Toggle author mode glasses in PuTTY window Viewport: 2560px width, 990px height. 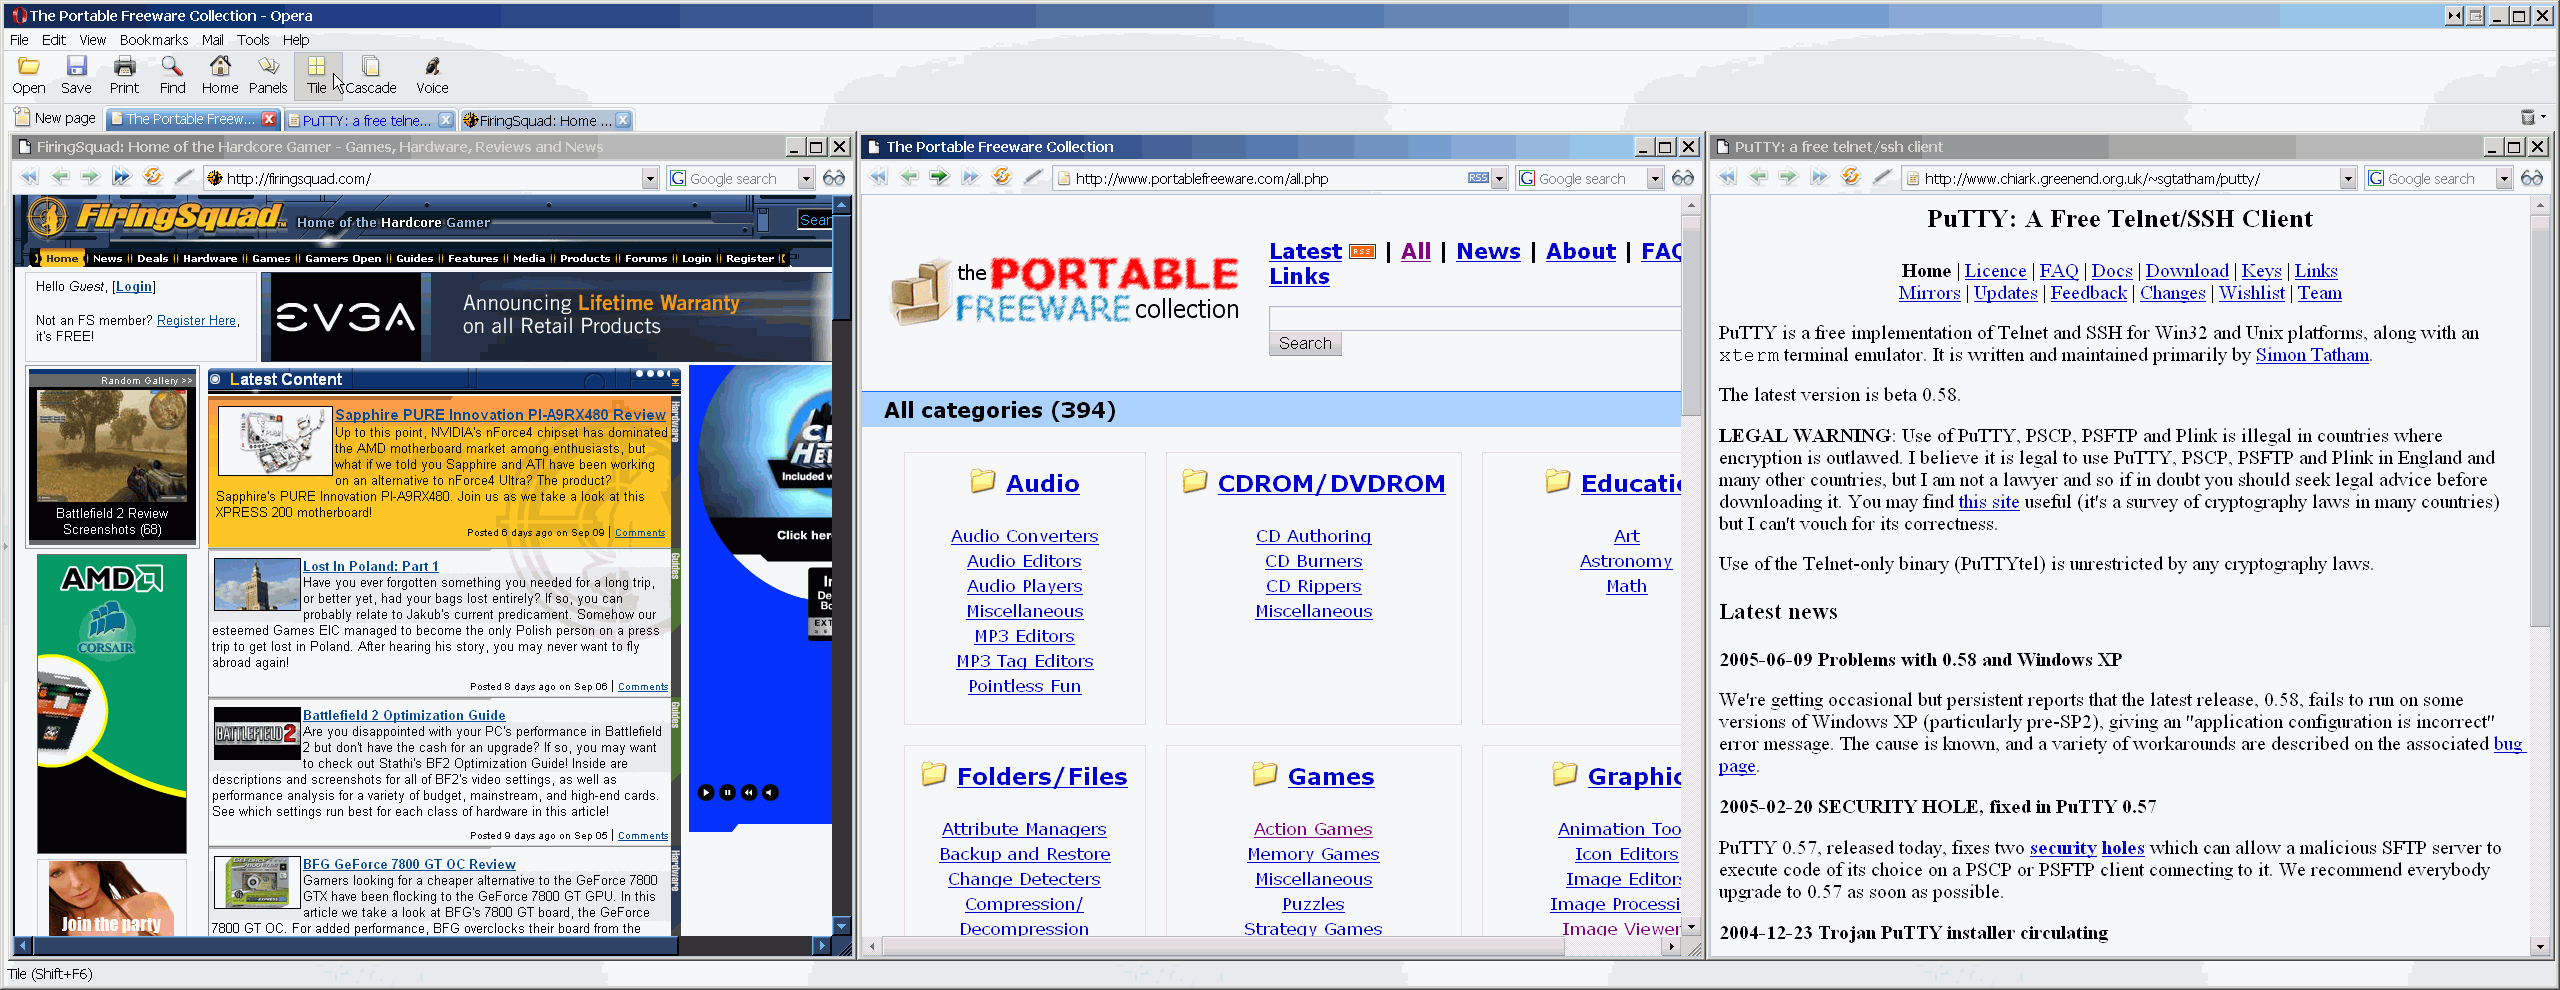[x=2532, y=178]
